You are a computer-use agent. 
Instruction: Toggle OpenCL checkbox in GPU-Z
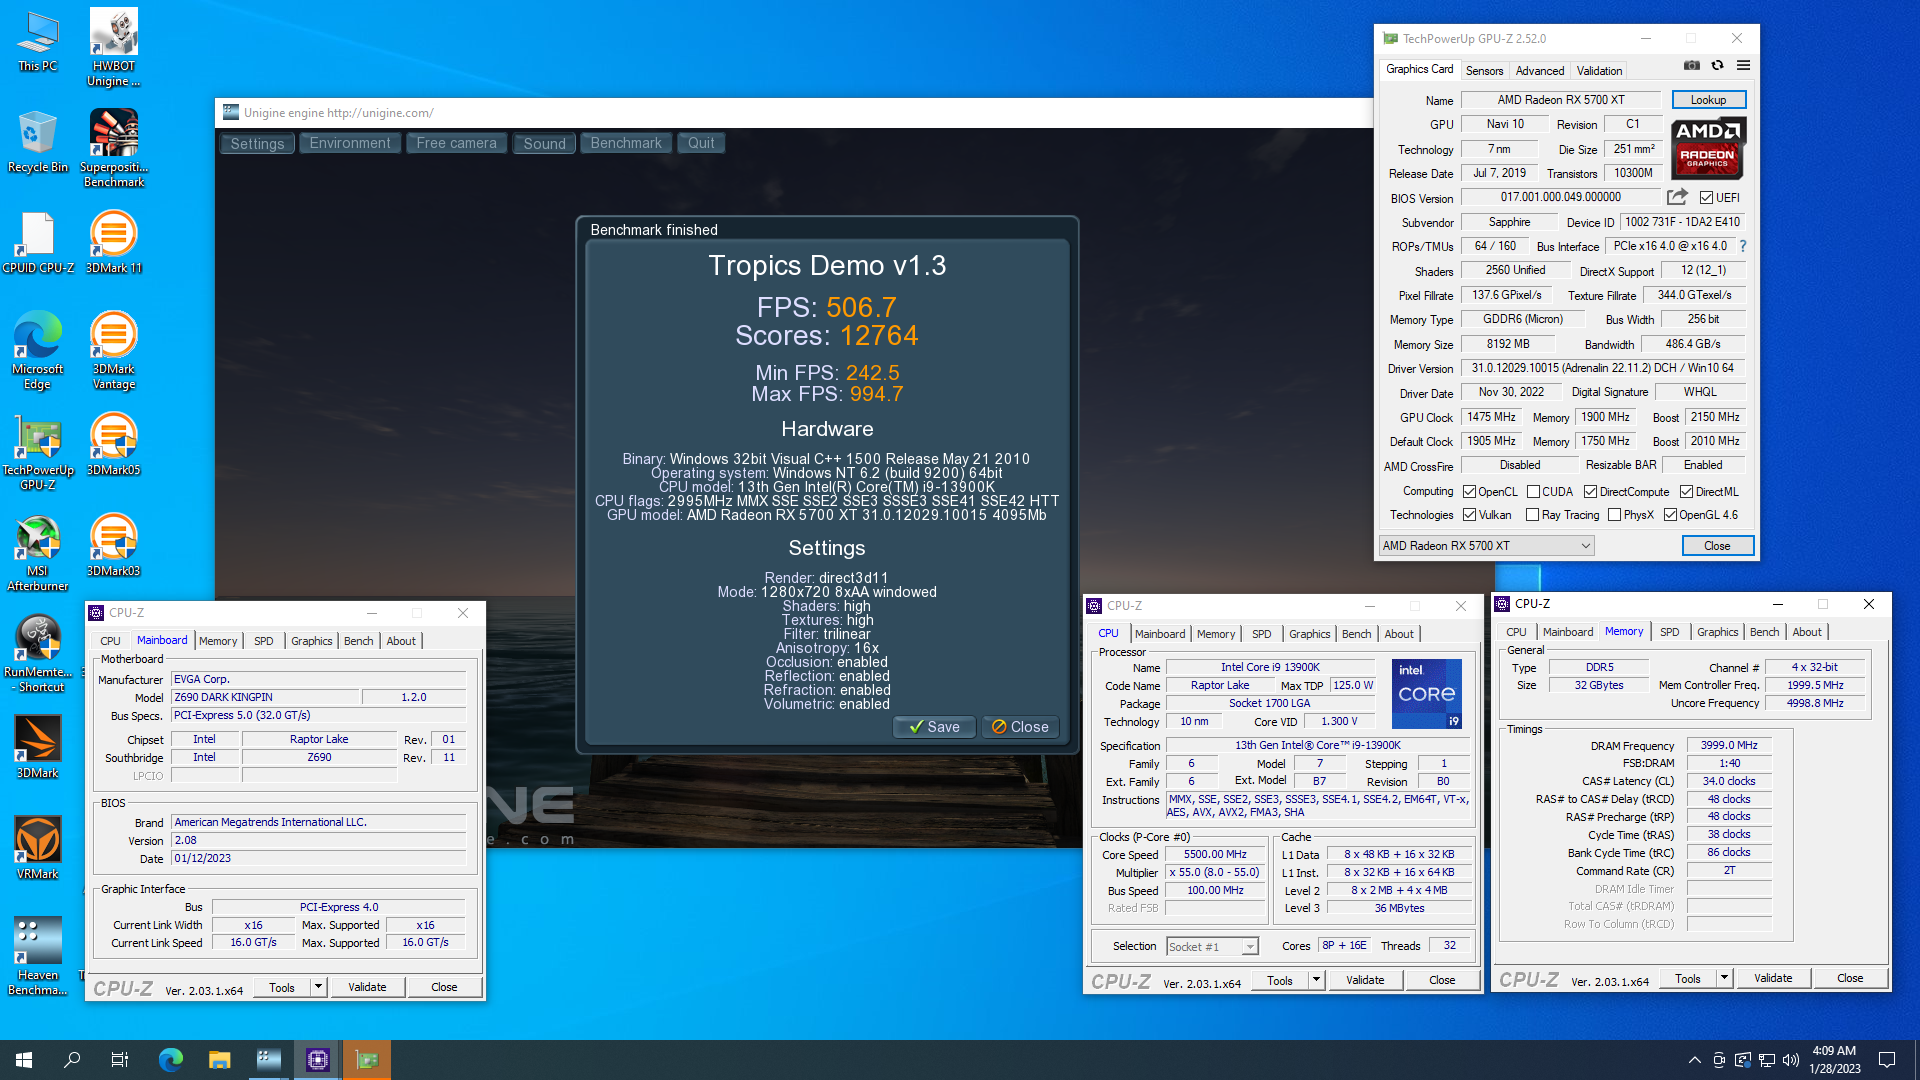(1469, 492)
